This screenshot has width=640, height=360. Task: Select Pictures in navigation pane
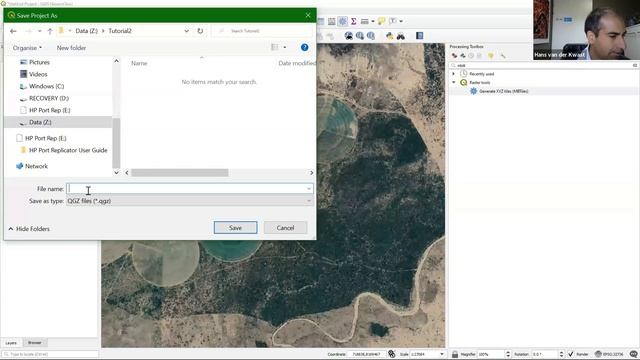click(x=39, y=62)
